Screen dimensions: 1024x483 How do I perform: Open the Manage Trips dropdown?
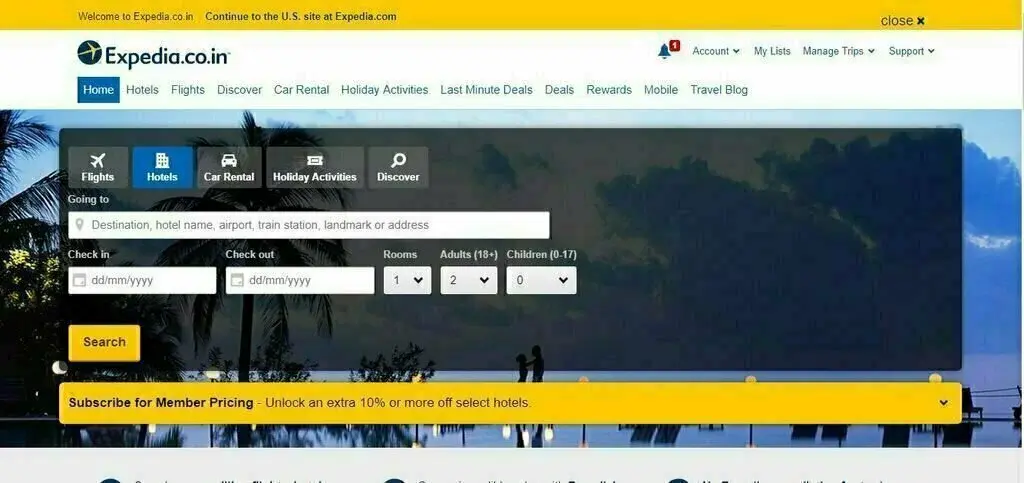pyautogui.click(x=839, y=51)
